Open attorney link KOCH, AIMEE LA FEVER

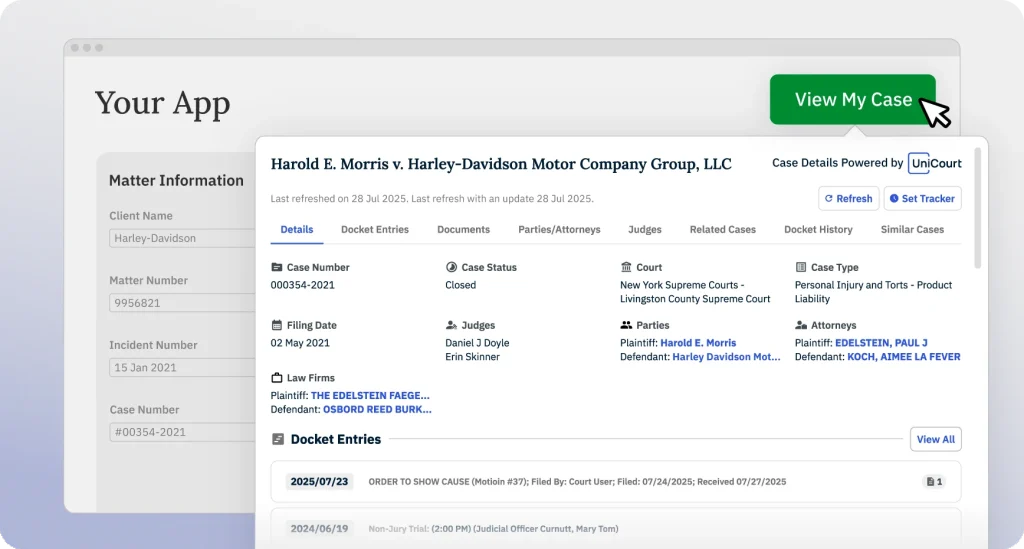(x=904, y=357)
